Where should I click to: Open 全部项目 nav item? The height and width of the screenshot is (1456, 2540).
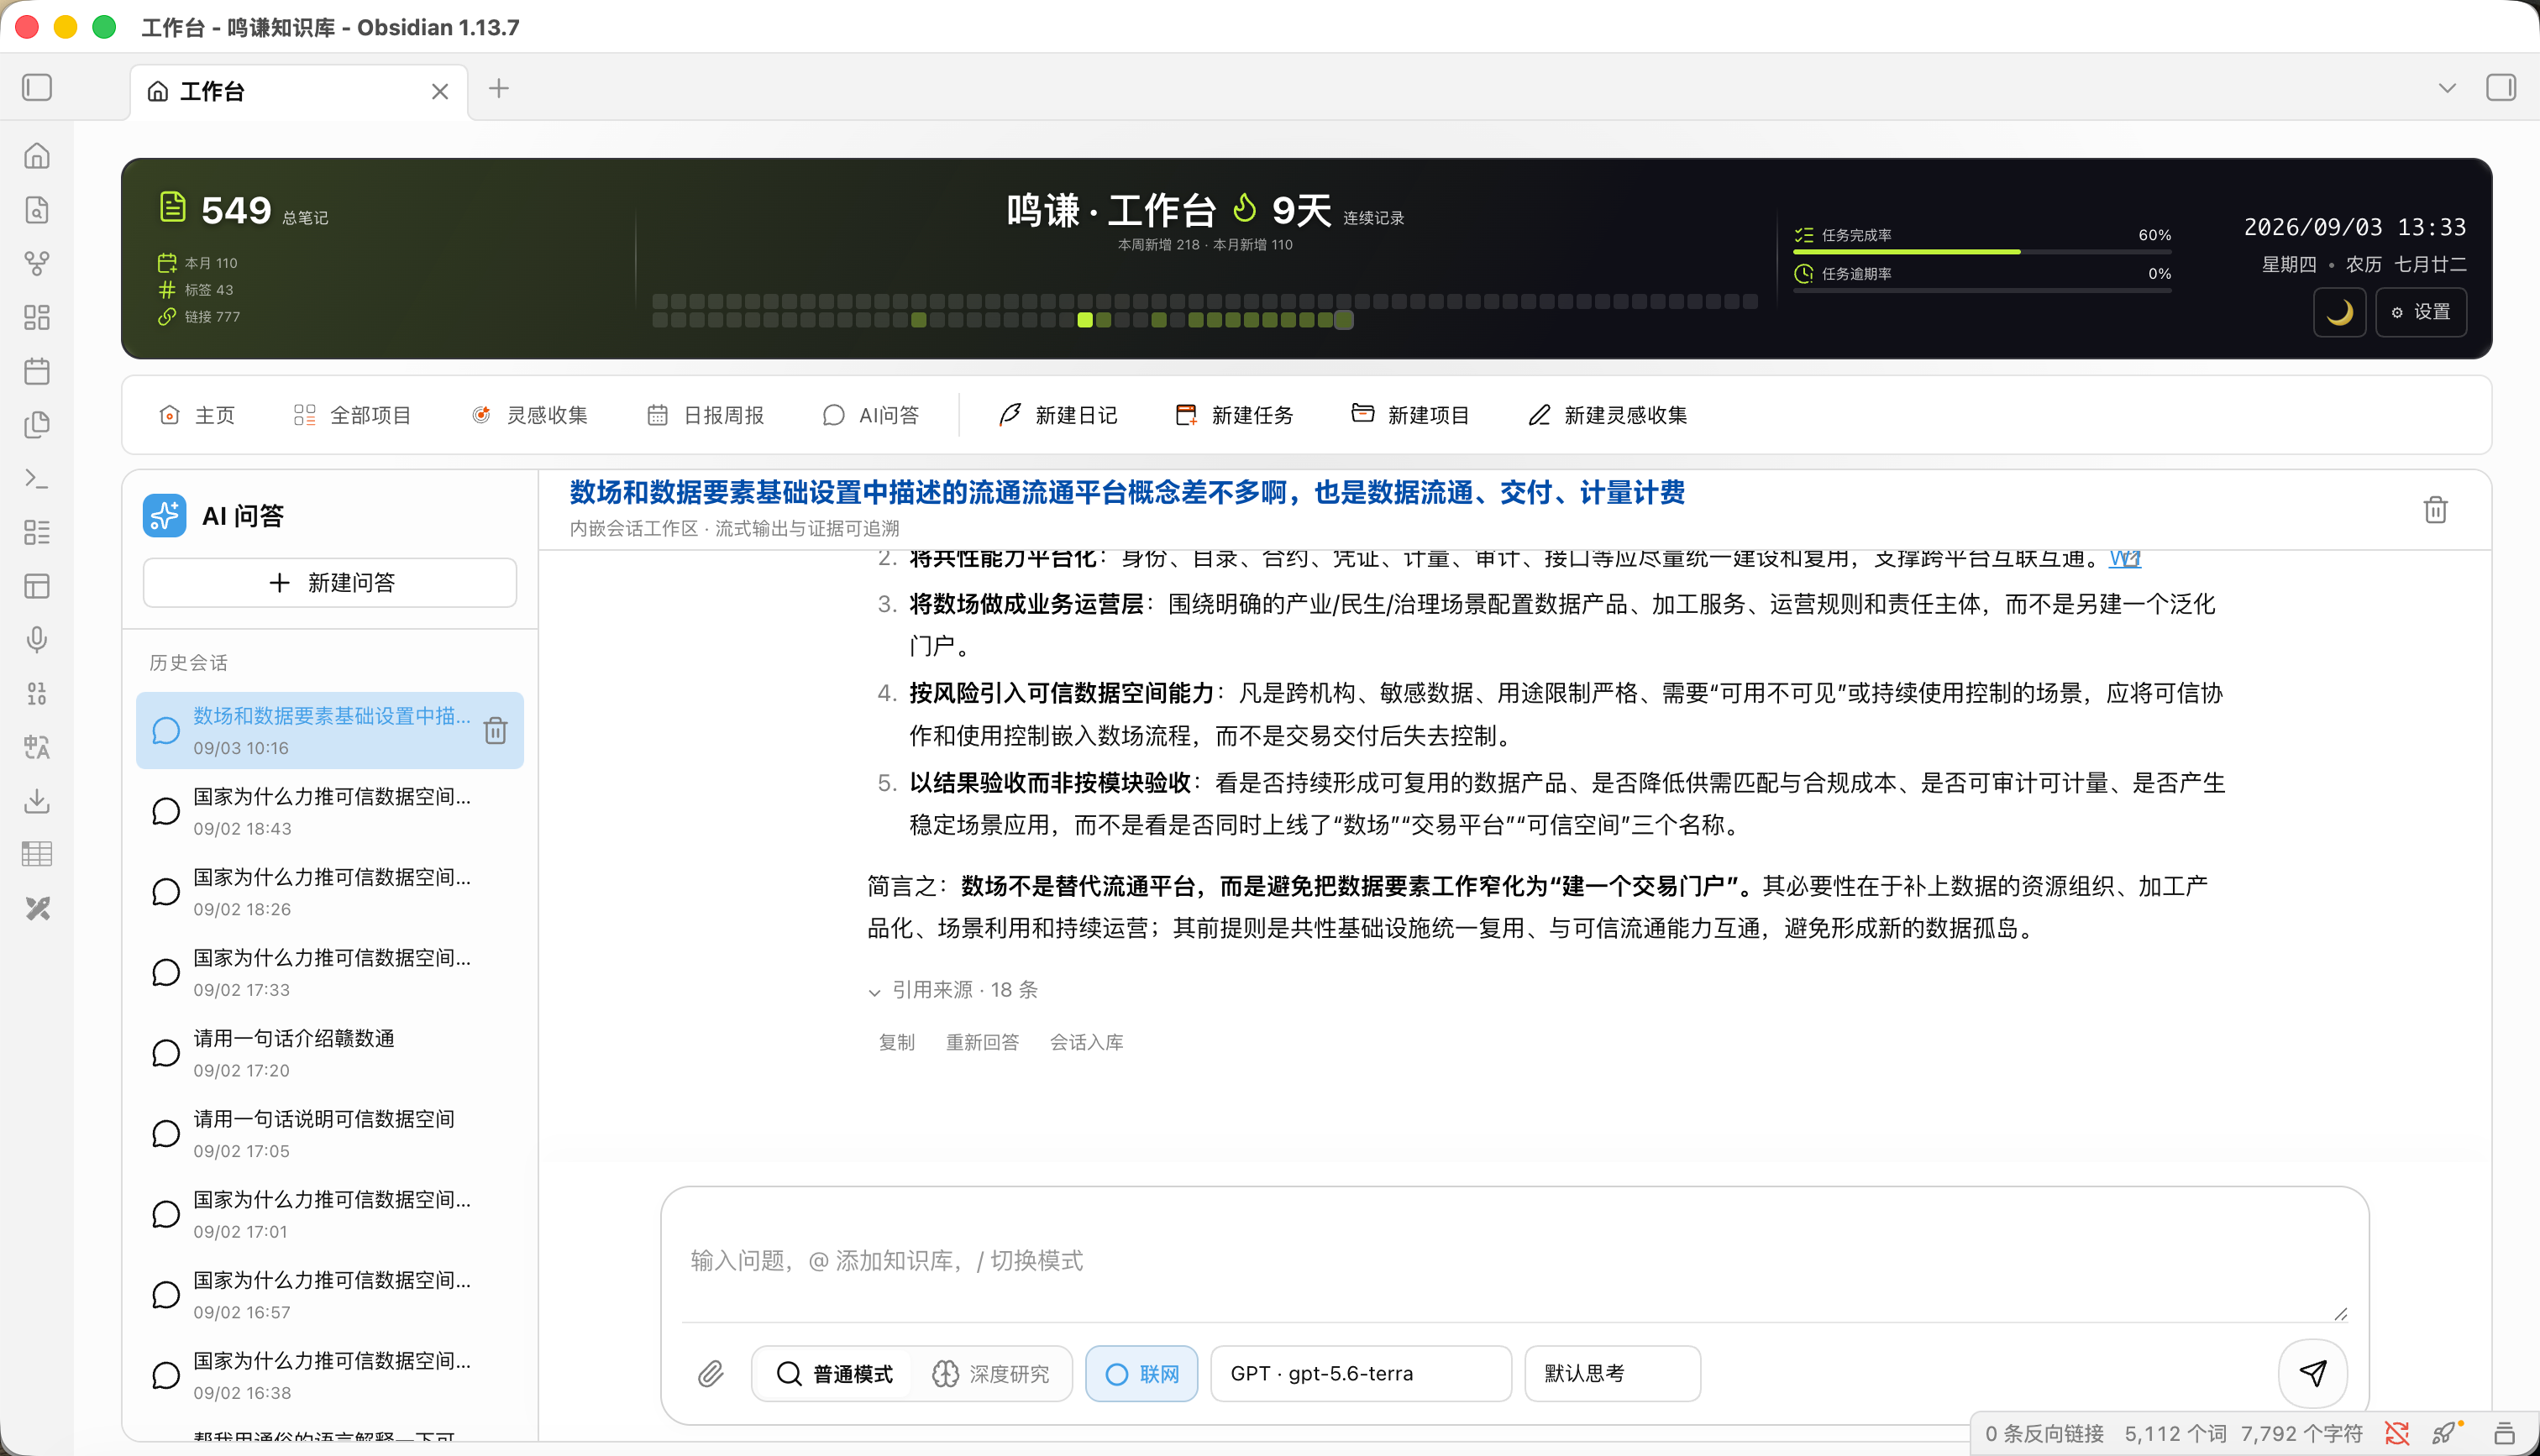click(x=352, y=415)
